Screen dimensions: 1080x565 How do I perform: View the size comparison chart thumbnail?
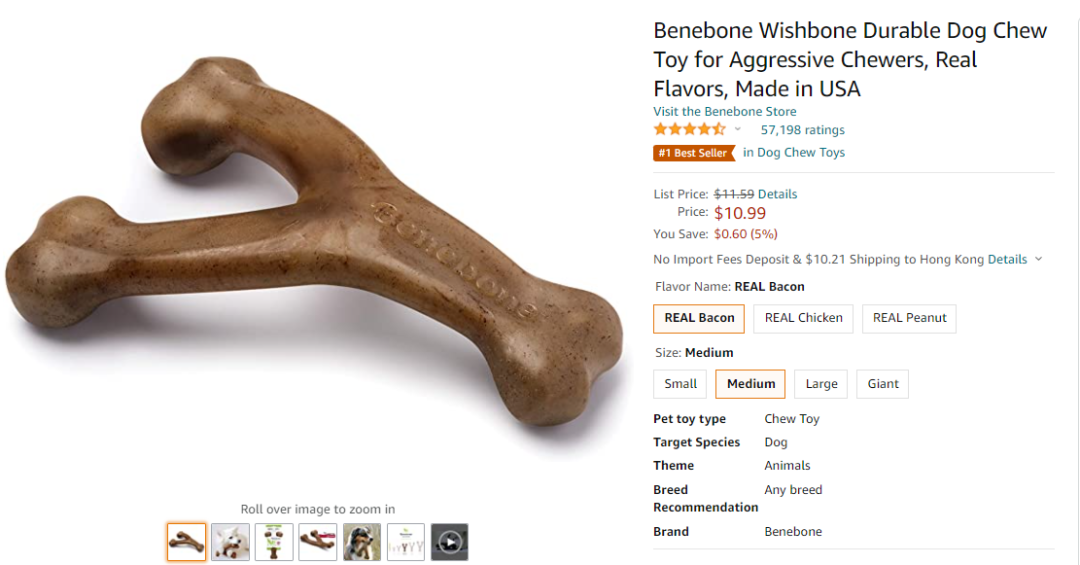(406, 542)
